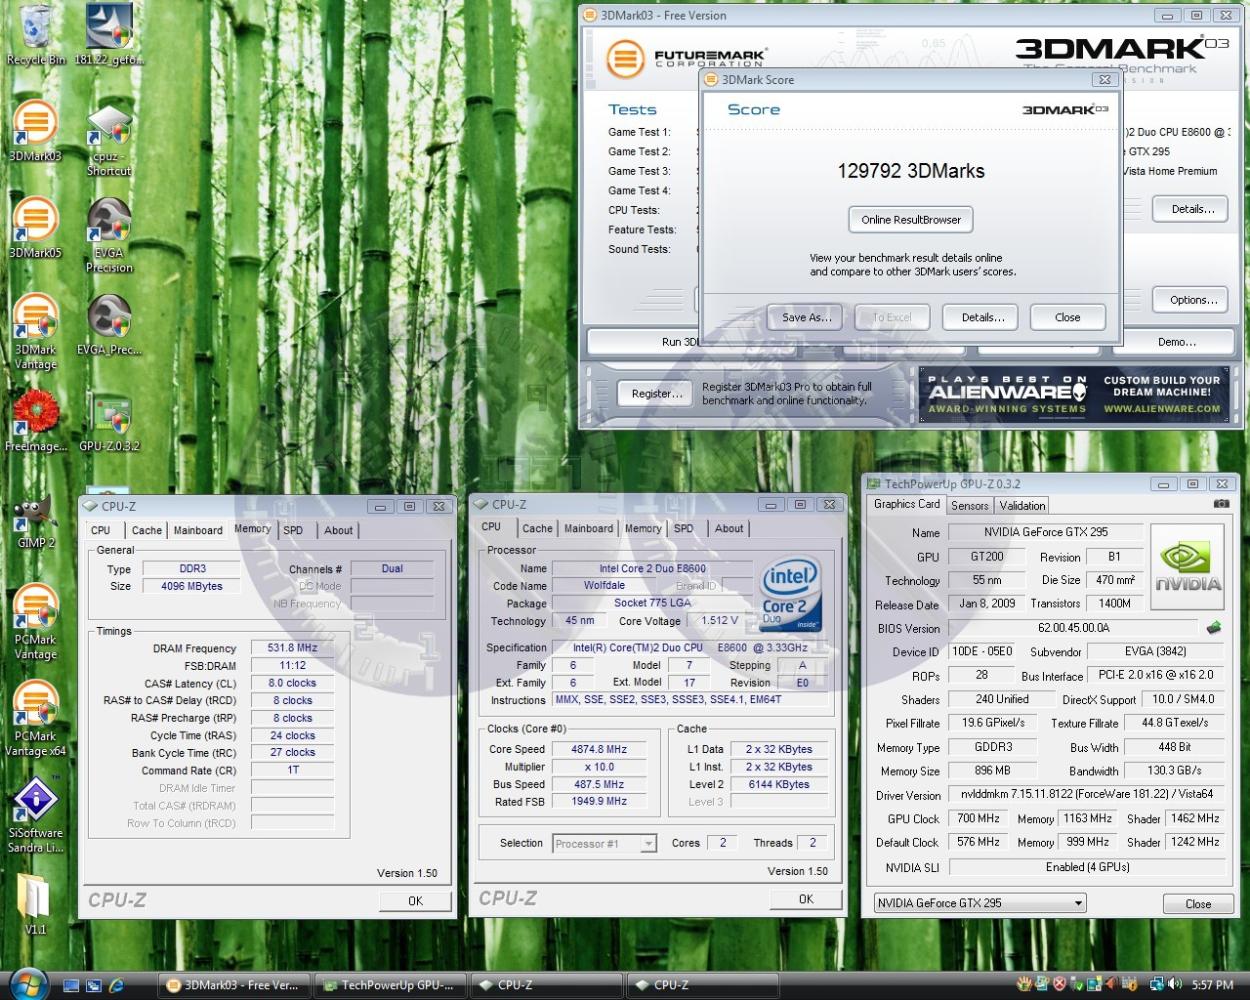Viewport: 1250px width, 1000px height.
Task: Click system Details... button in 3DMark03 main window
Action: pyautogui.click(x=1193, y=209)
